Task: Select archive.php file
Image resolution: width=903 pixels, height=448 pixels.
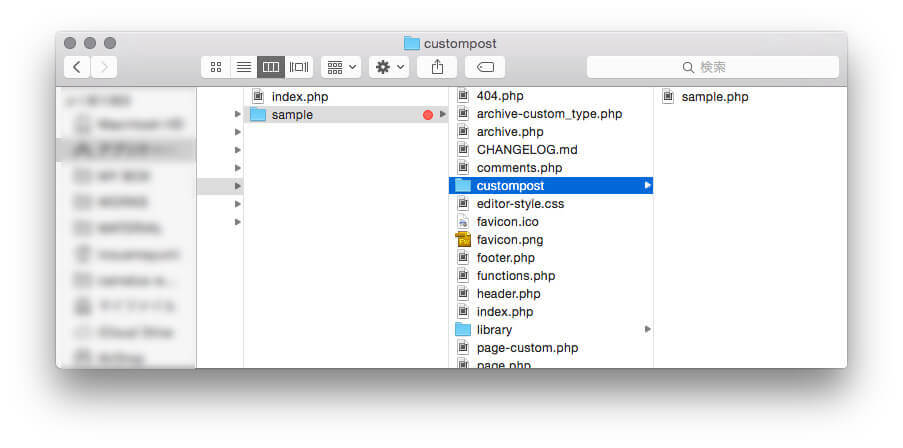Action: tap(551, 132)
